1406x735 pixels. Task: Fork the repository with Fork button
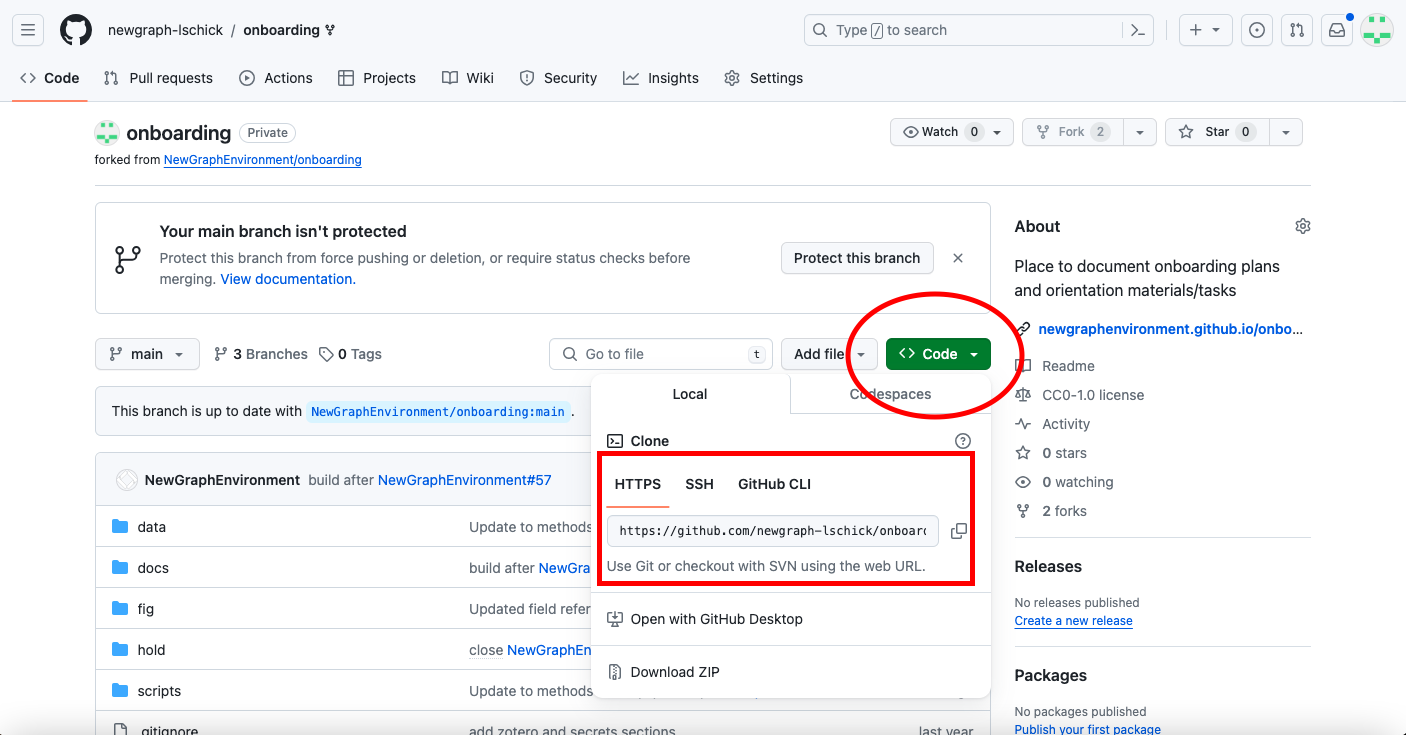coord(1073,132)
